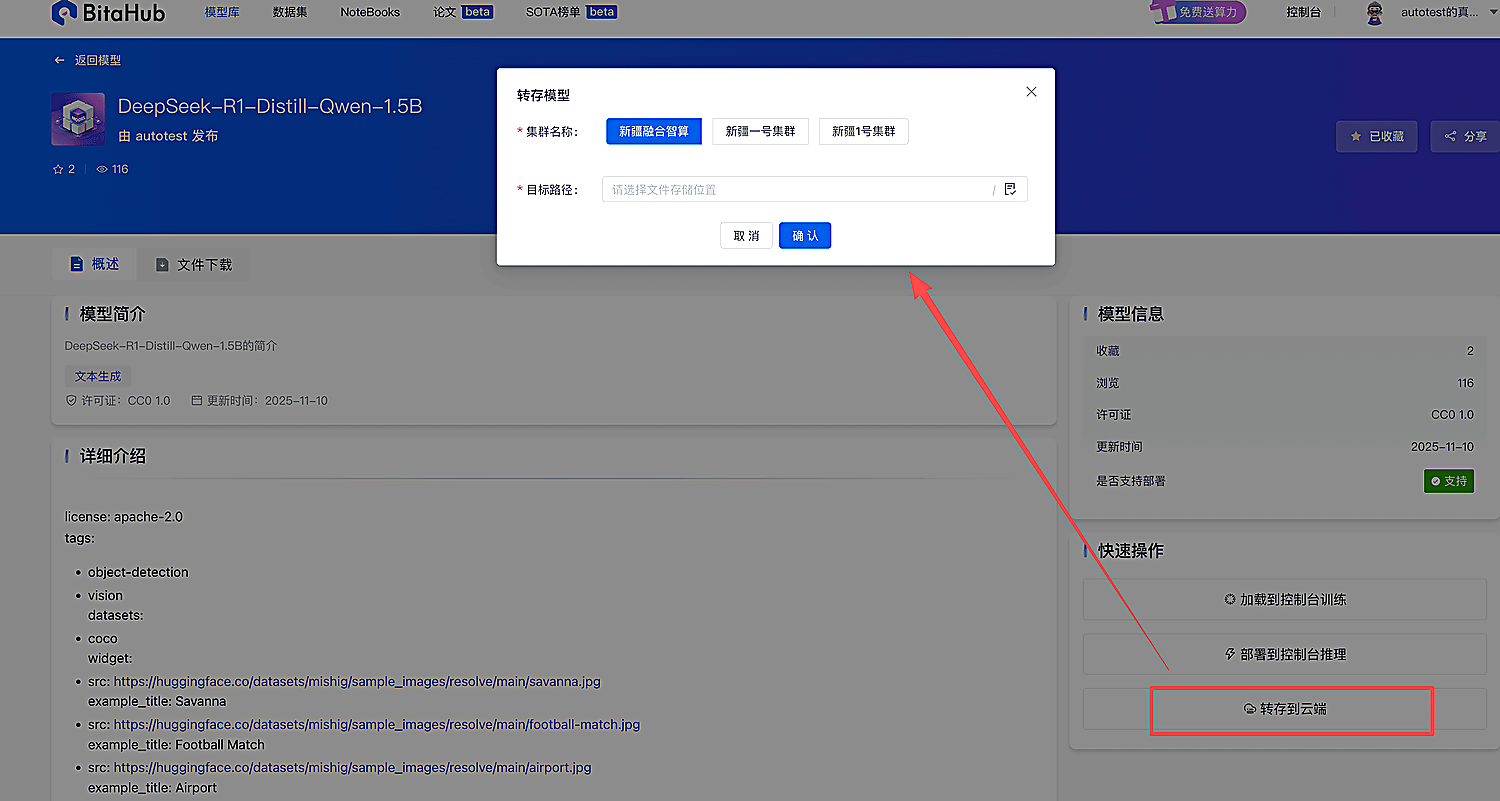Open the airport.jpg link
This screenshot has height=801, width=1500.
(x=353, y=768)
